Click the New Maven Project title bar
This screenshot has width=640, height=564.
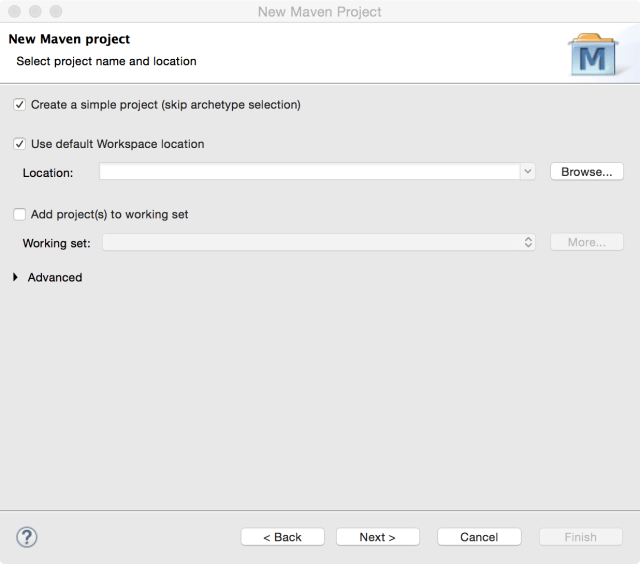click(320, 12)
